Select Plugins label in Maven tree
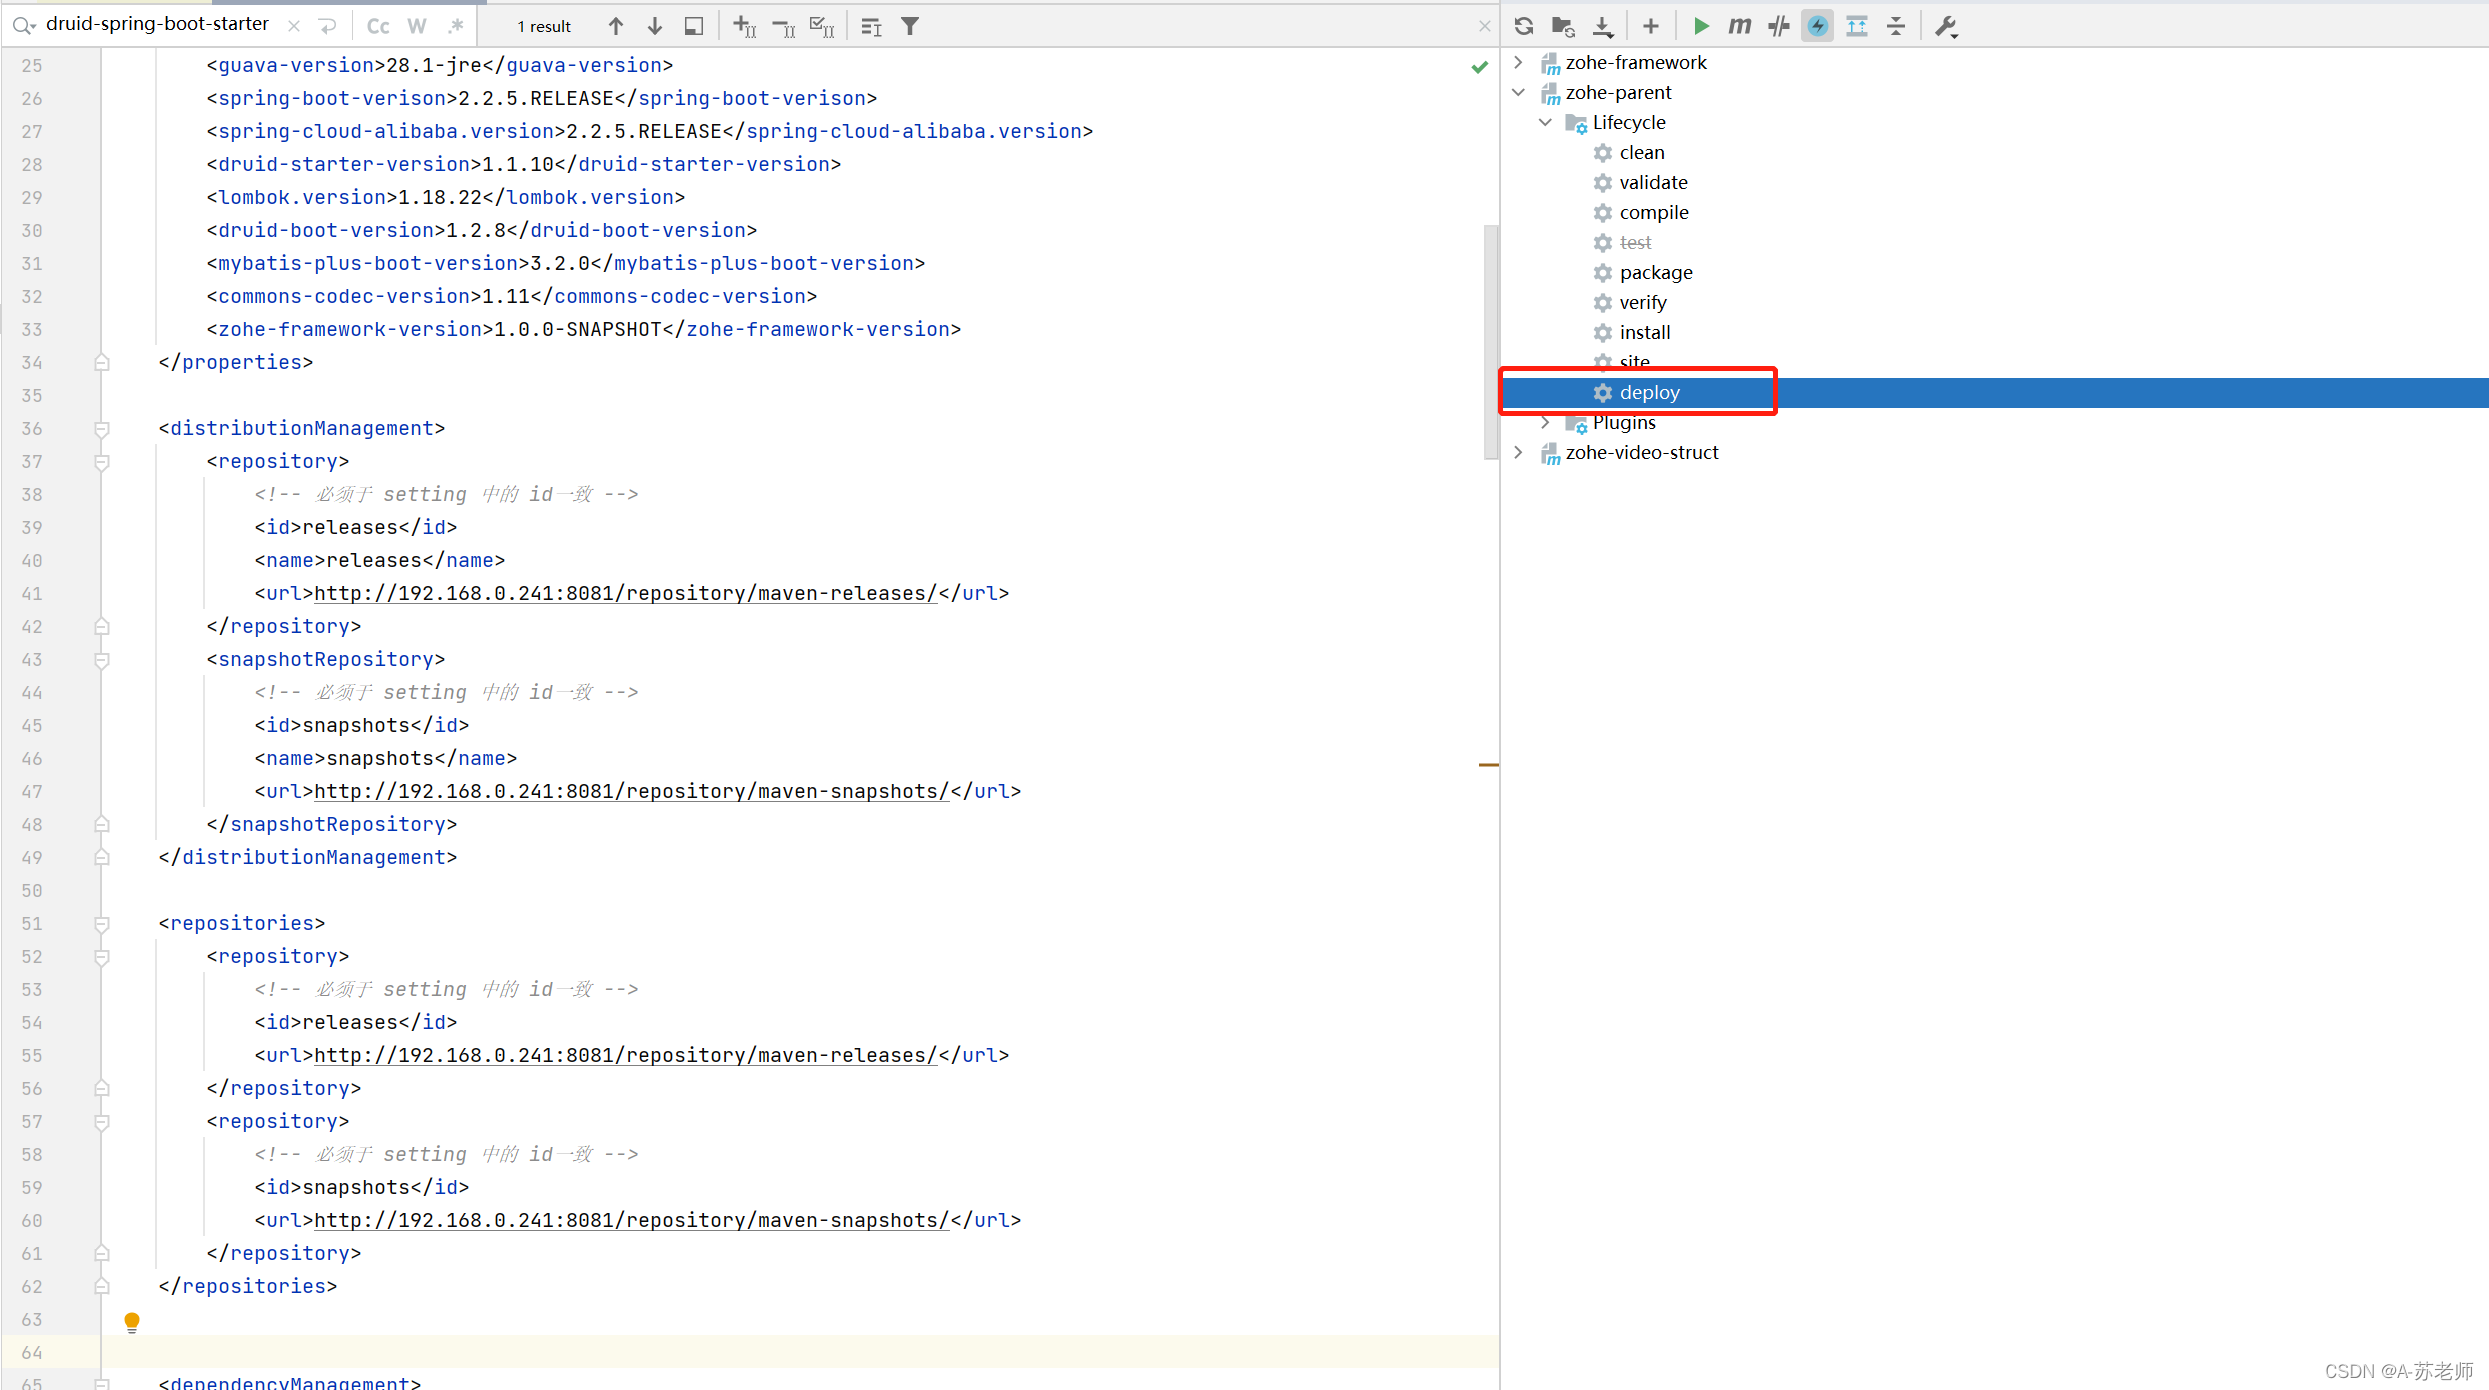Viewport: 2489px width, 1390px height. (1624, 423)
